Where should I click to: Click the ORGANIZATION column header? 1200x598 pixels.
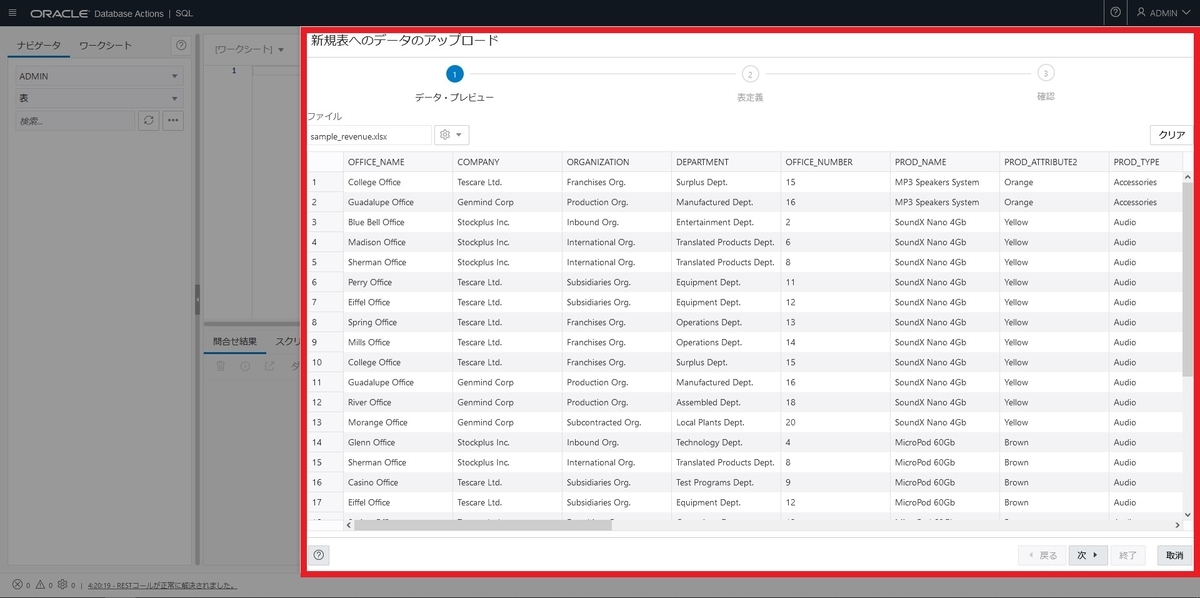(616, 162)
